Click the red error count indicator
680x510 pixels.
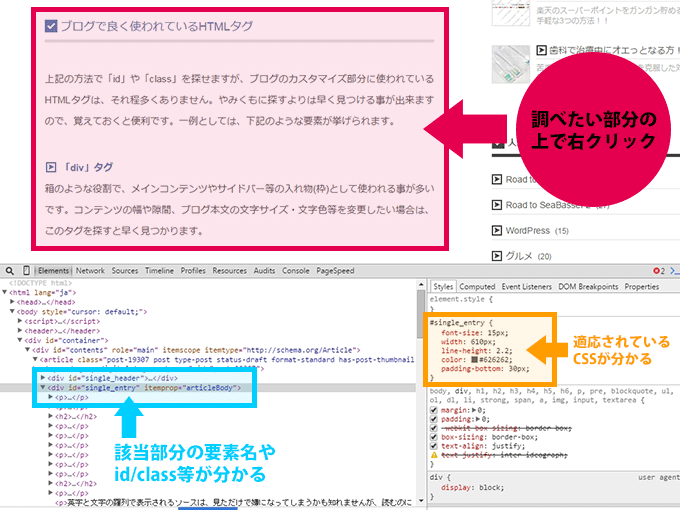(659, 271)
